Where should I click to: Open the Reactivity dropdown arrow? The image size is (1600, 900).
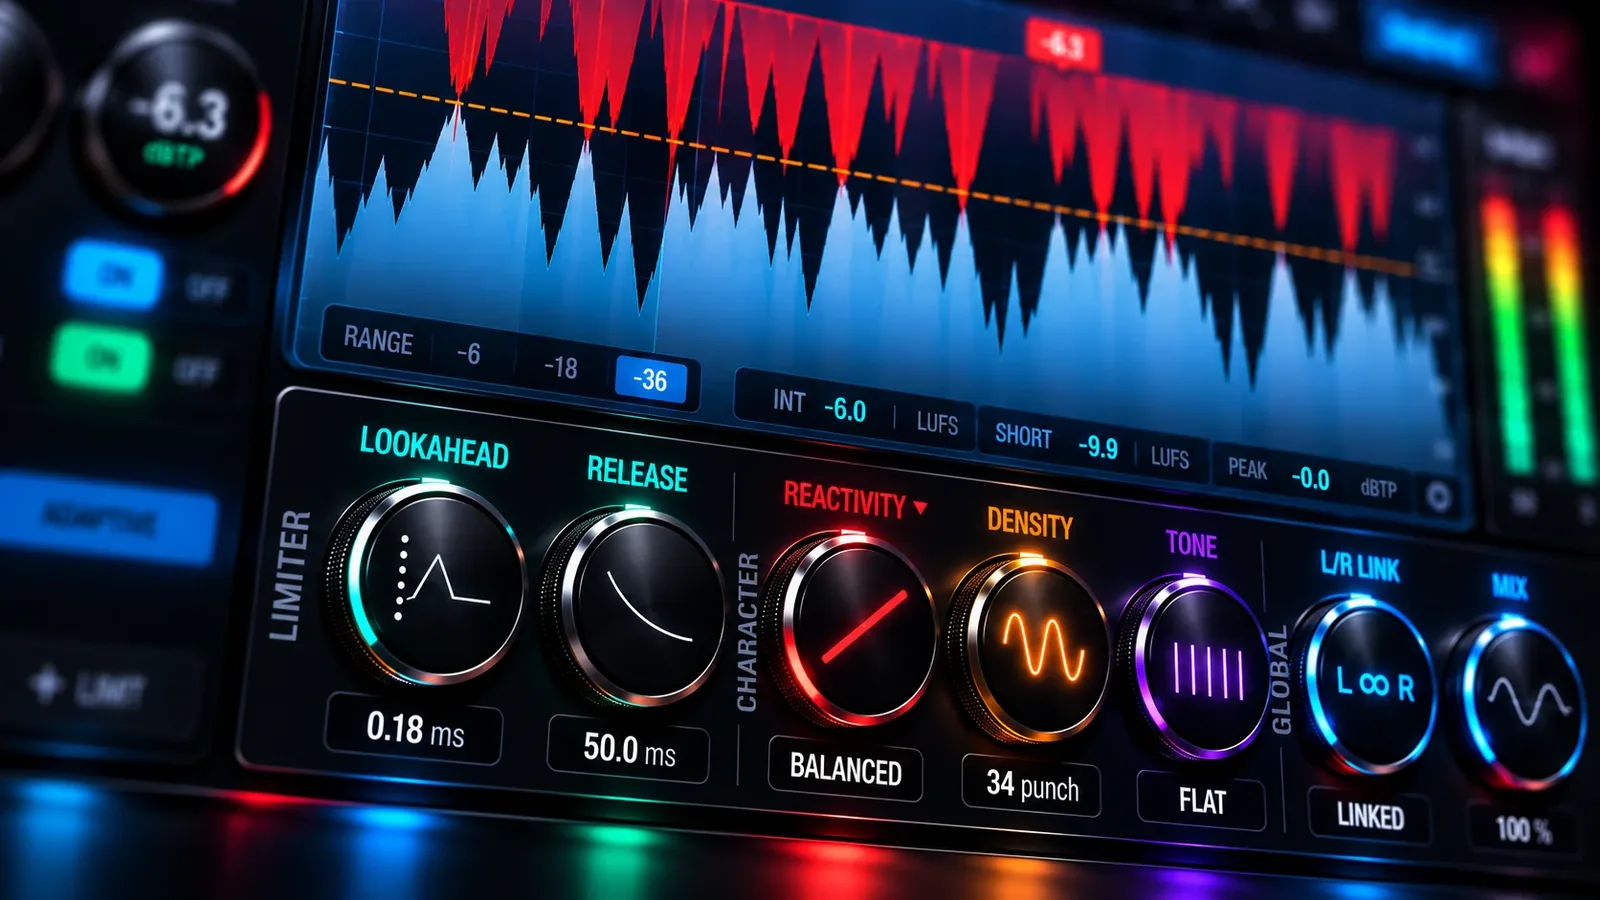coord(920,508)
